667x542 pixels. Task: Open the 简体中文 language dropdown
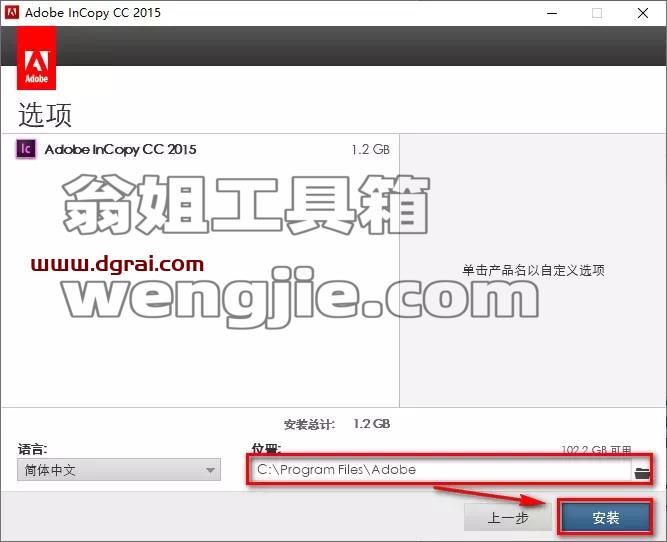pyautogui.click(x=119, y=470)
